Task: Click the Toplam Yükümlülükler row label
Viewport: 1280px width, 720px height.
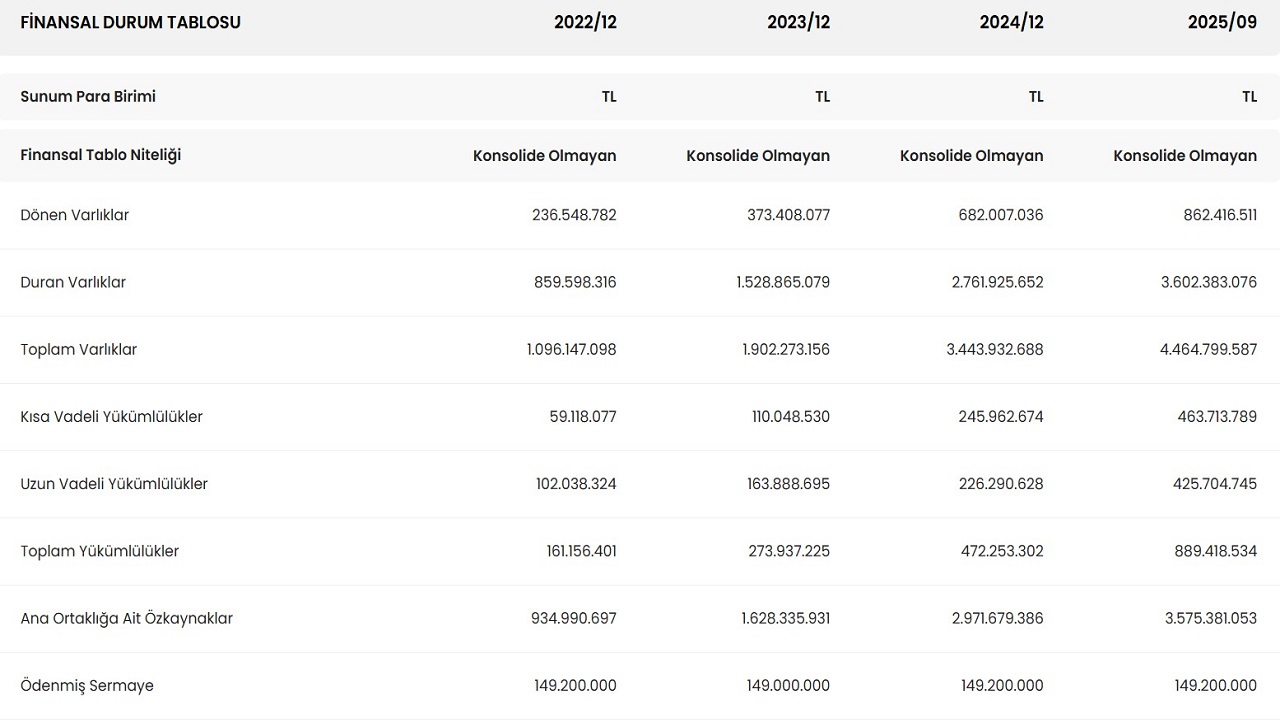Action: [x=100, y=551]
